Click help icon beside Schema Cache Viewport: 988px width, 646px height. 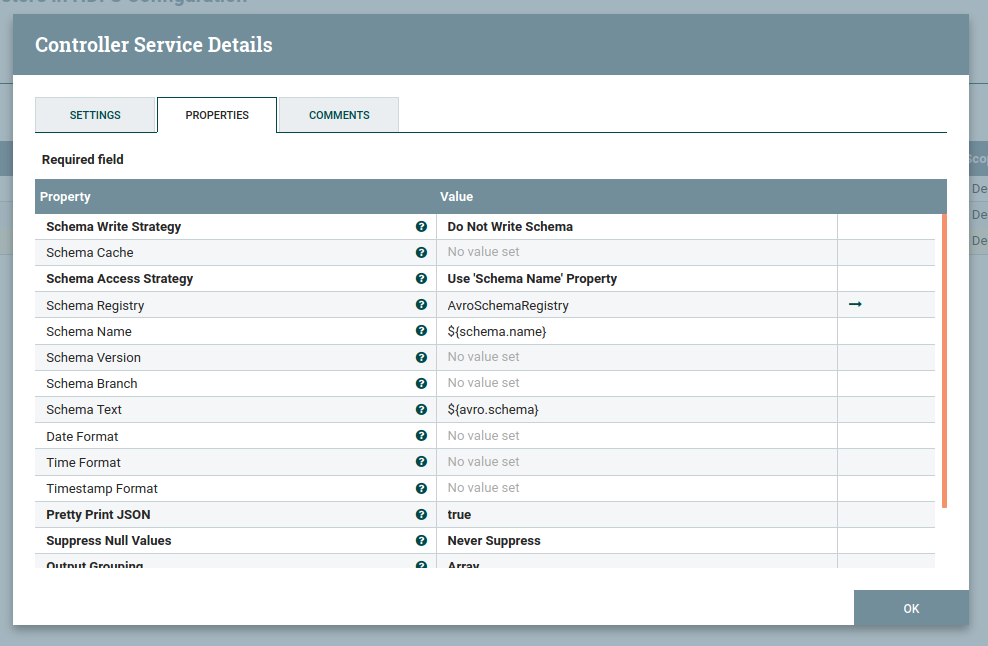[x=421, y=253]
